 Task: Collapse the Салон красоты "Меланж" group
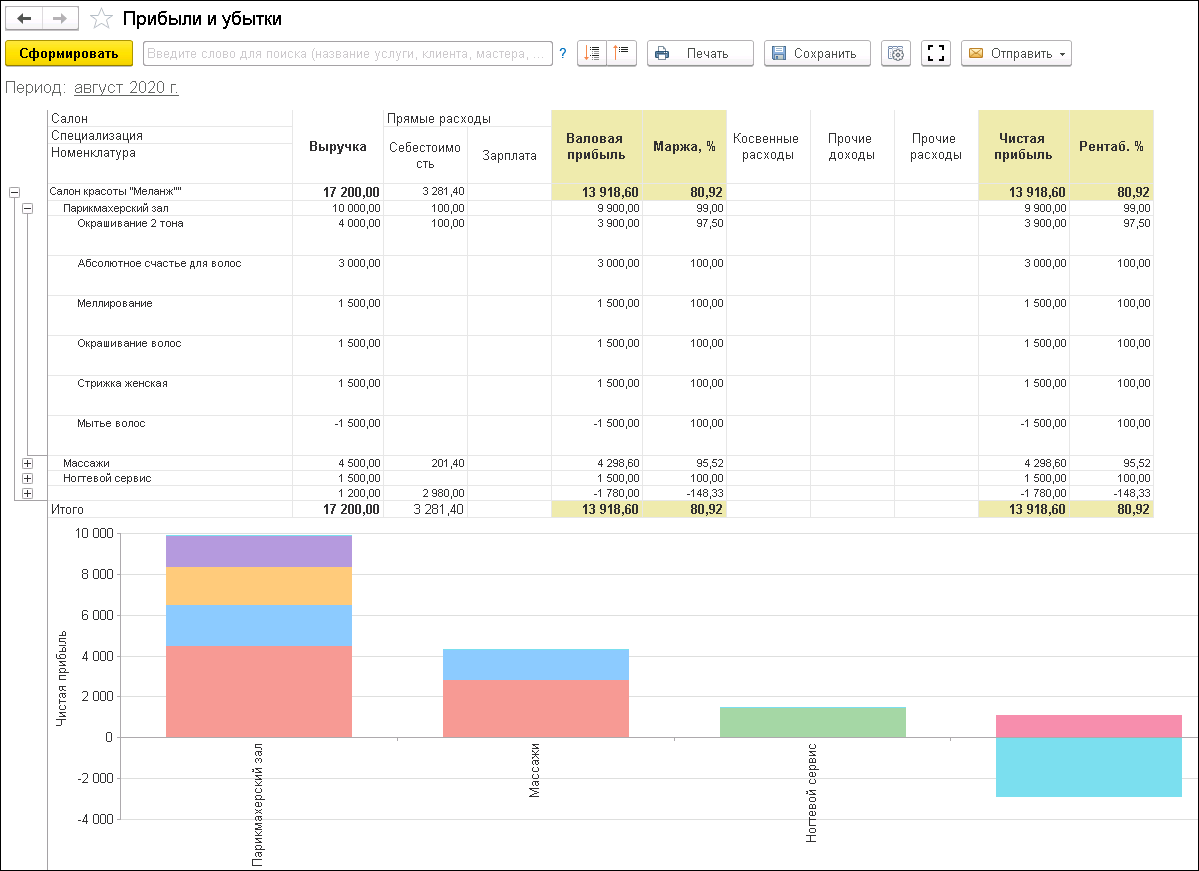pos(13,192)
